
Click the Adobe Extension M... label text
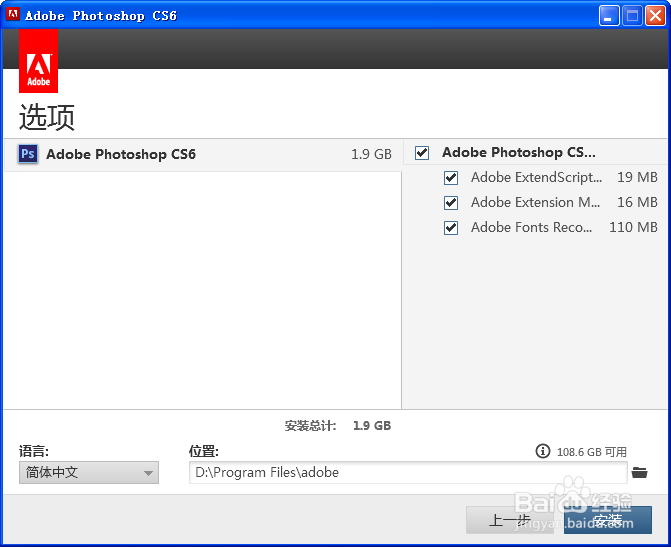pyautogui.click(x=535, y=202)
